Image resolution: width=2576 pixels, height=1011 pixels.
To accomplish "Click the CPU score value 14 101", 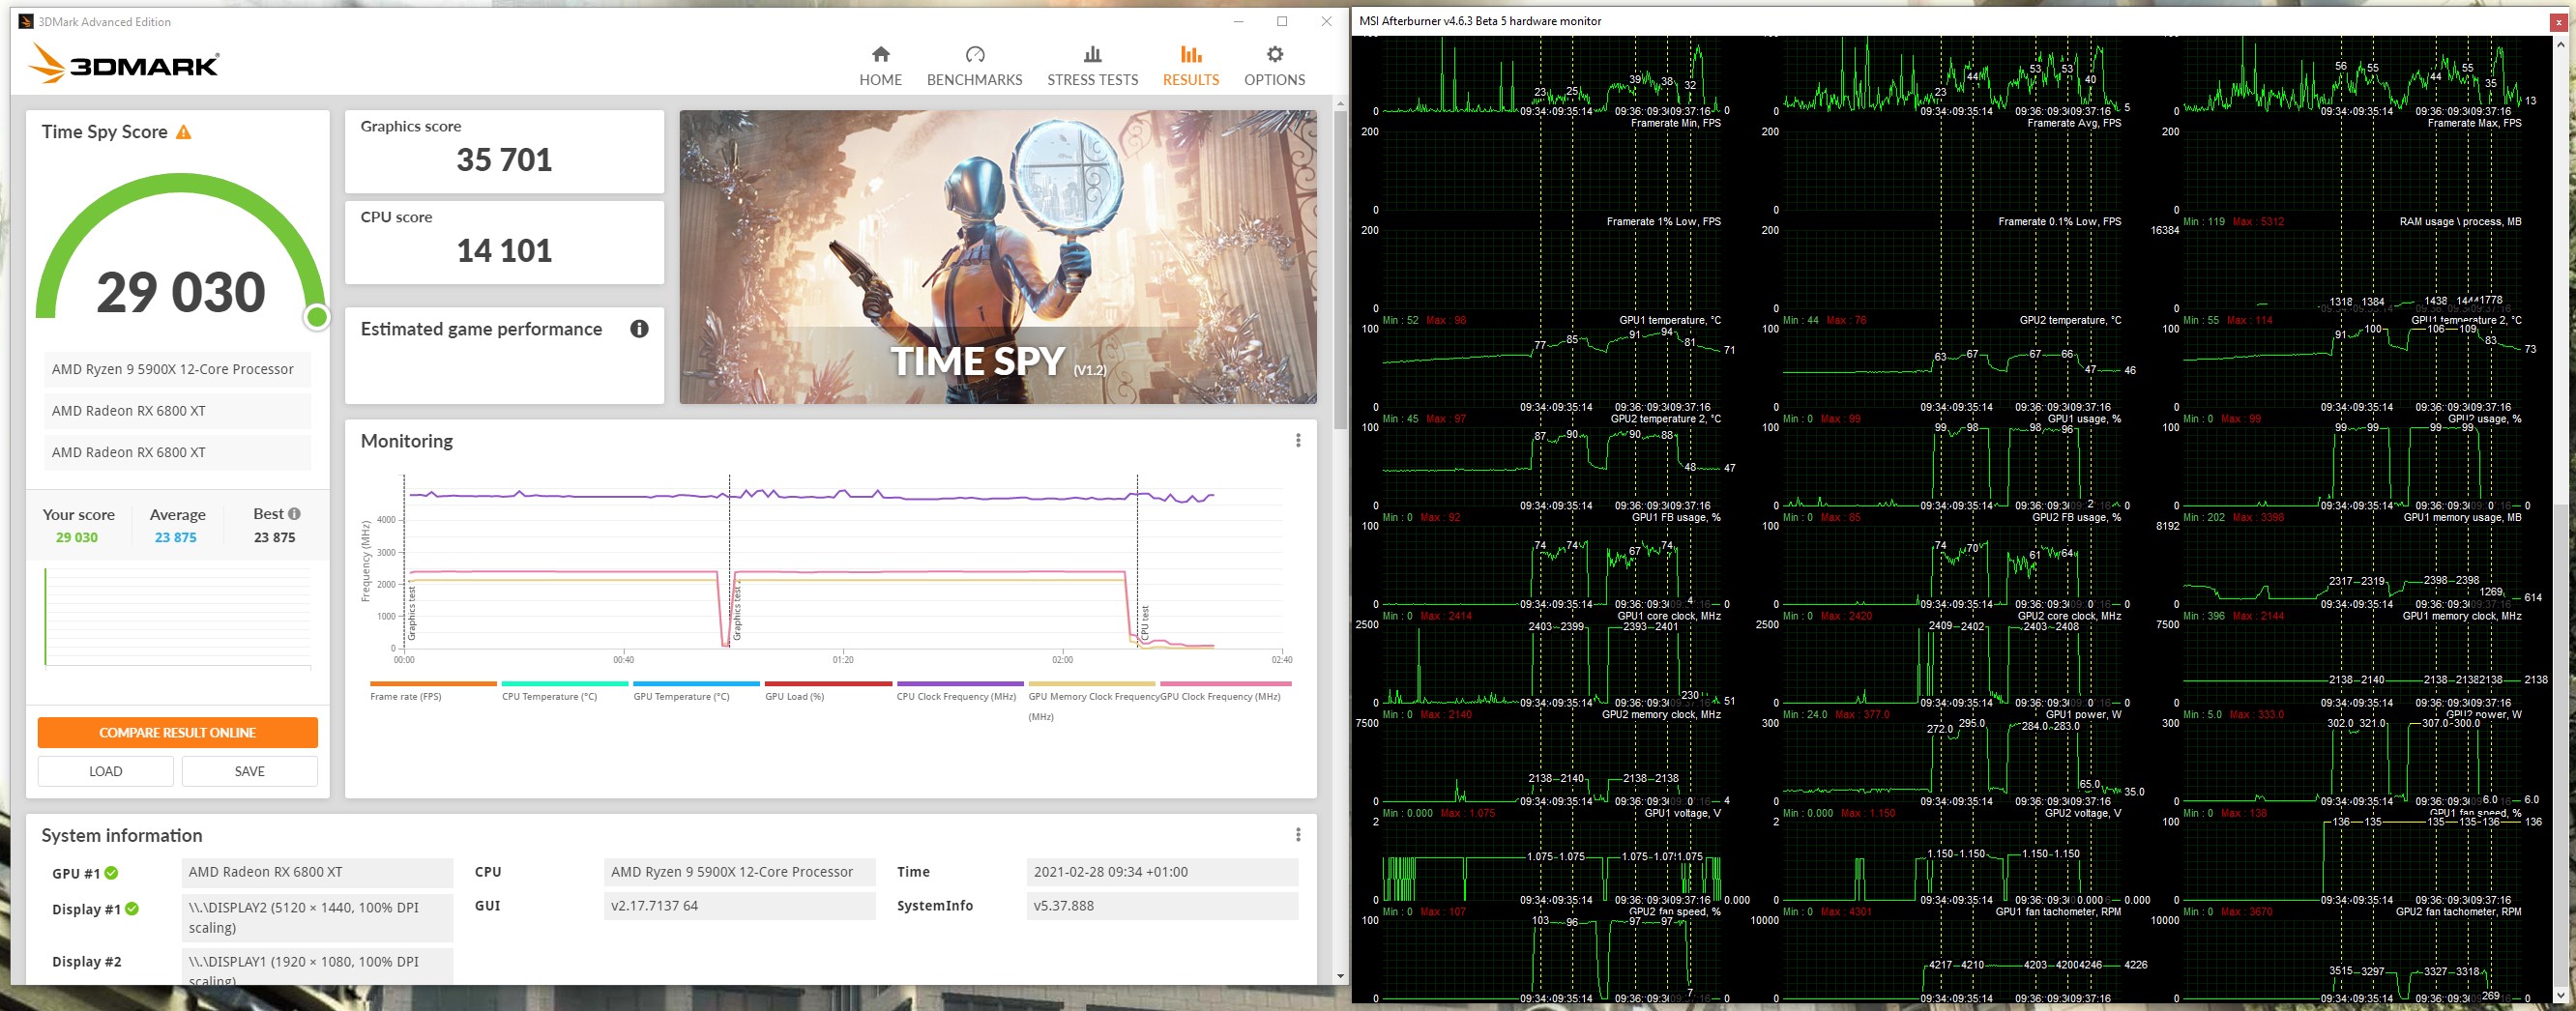I will point(504,250).
